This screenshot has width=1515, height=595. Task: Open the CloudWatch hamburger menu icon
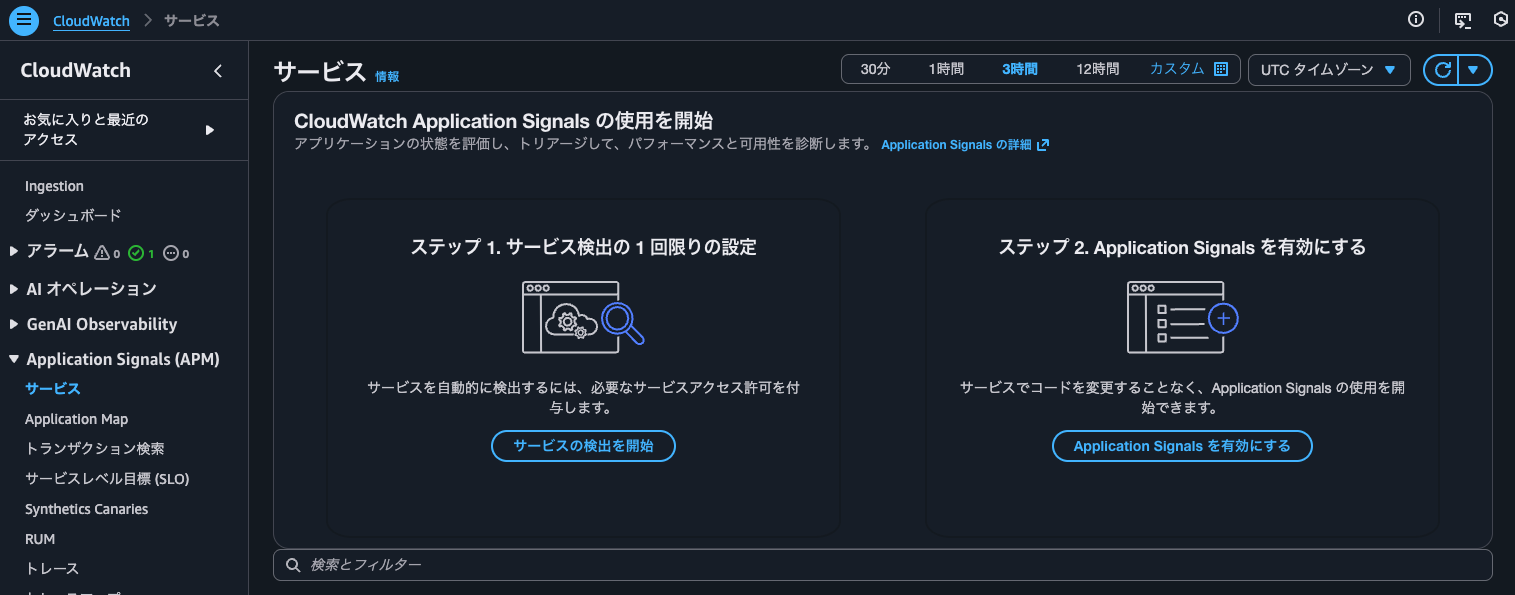[x=23, y=19]
